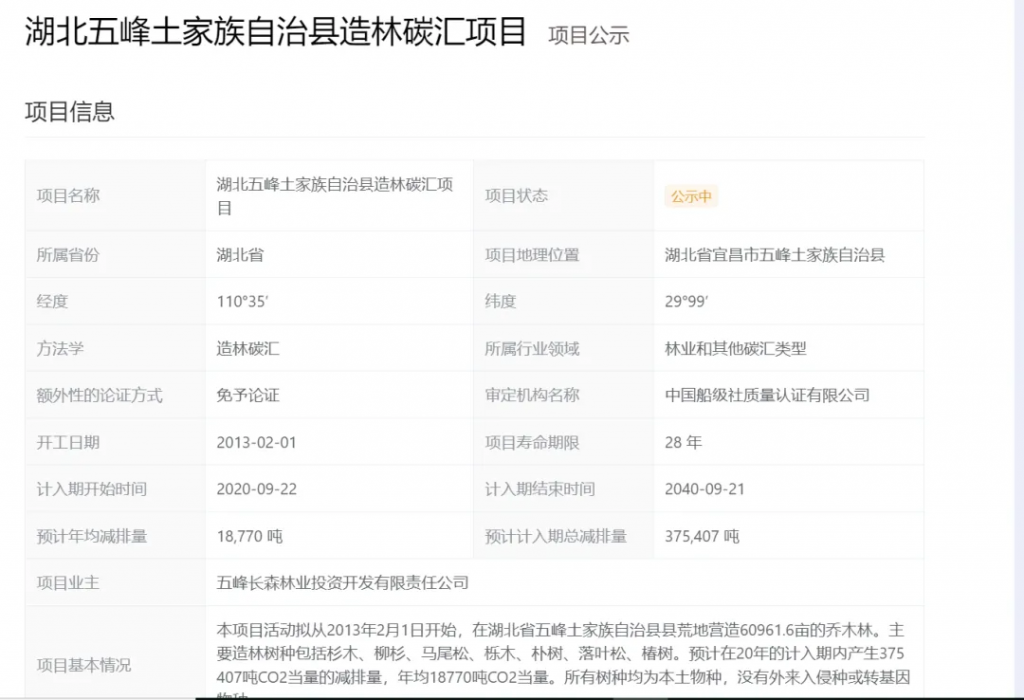The height and width of the screenshot is (700, 1024).
Task: Click owner 五峰长森林业投资开发有限责任公司
Action: click(x=342, y=582)
